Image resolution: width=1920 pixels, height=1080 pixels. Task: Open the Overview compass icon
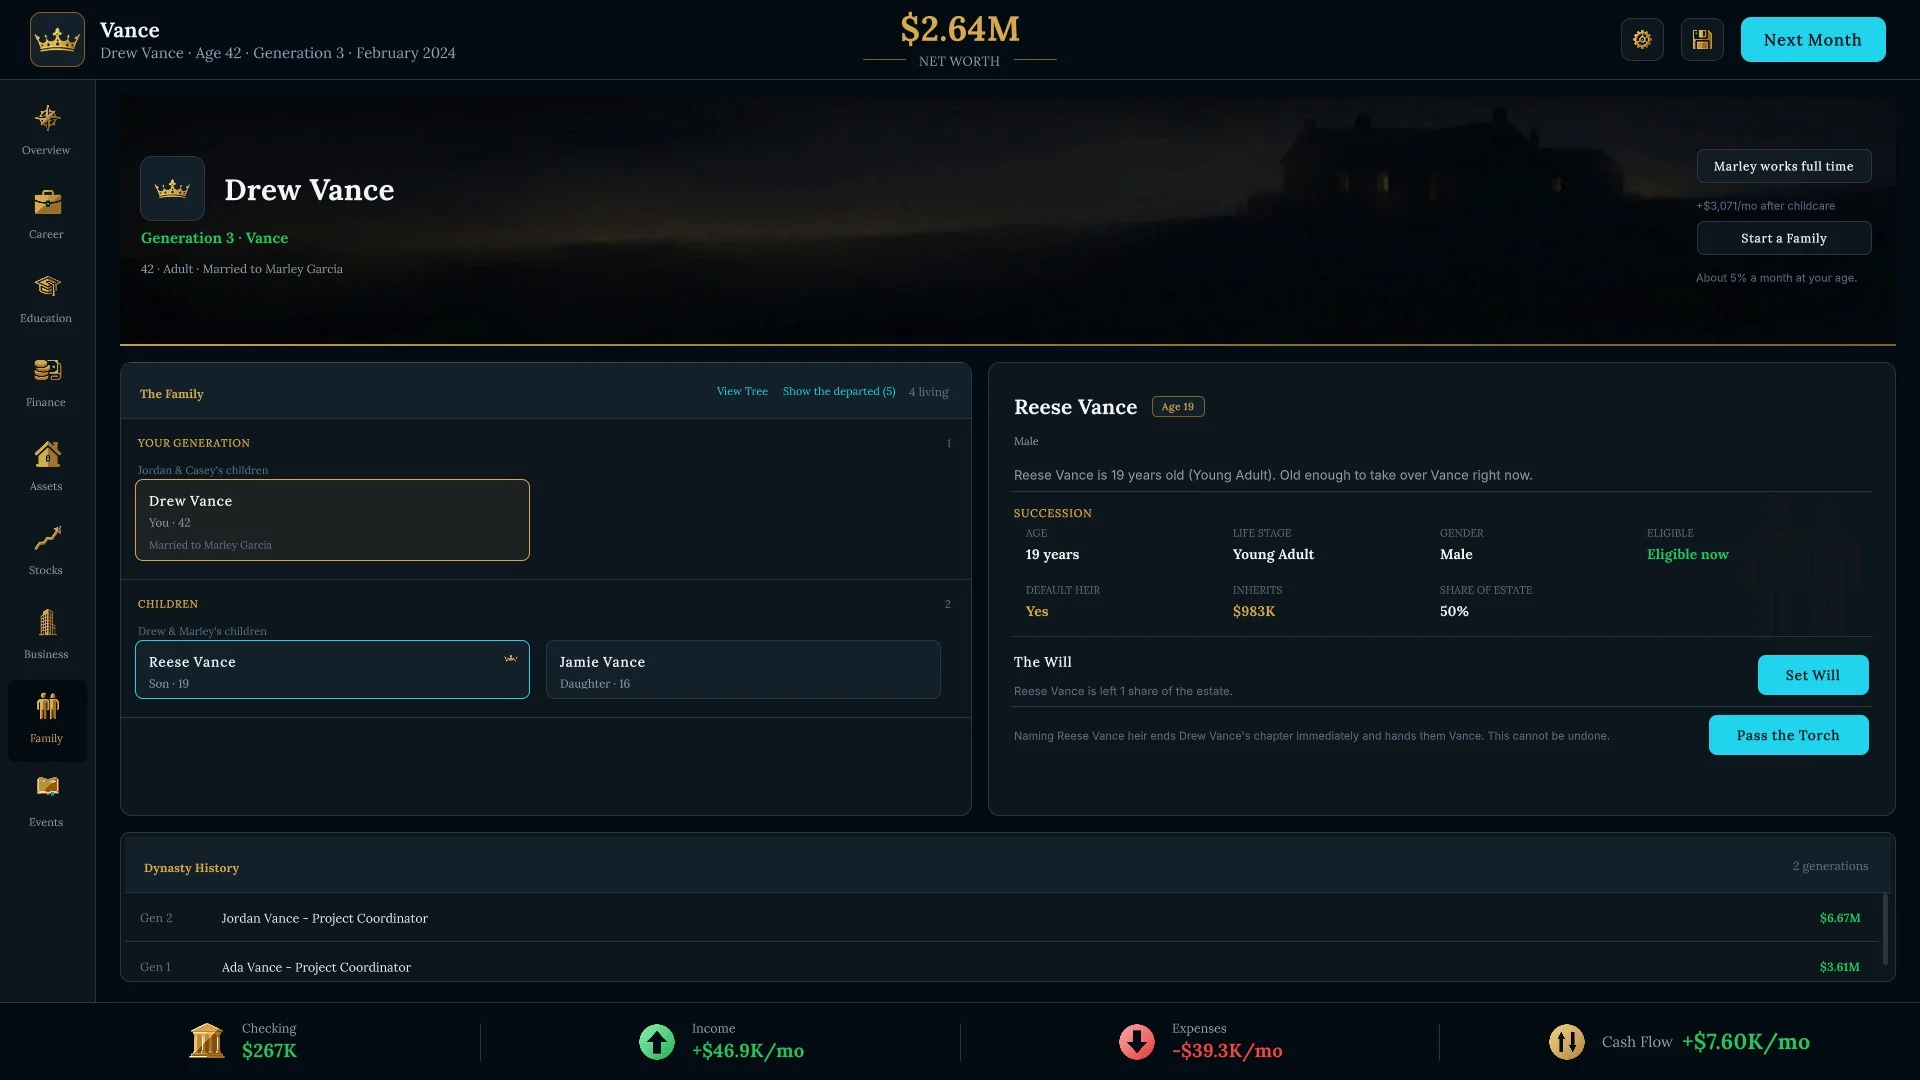click(x=47, y=119)
